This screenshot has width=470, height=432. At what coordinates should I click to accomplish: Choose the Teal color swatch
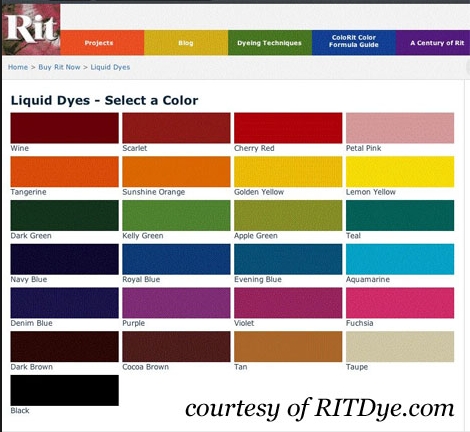400,215
